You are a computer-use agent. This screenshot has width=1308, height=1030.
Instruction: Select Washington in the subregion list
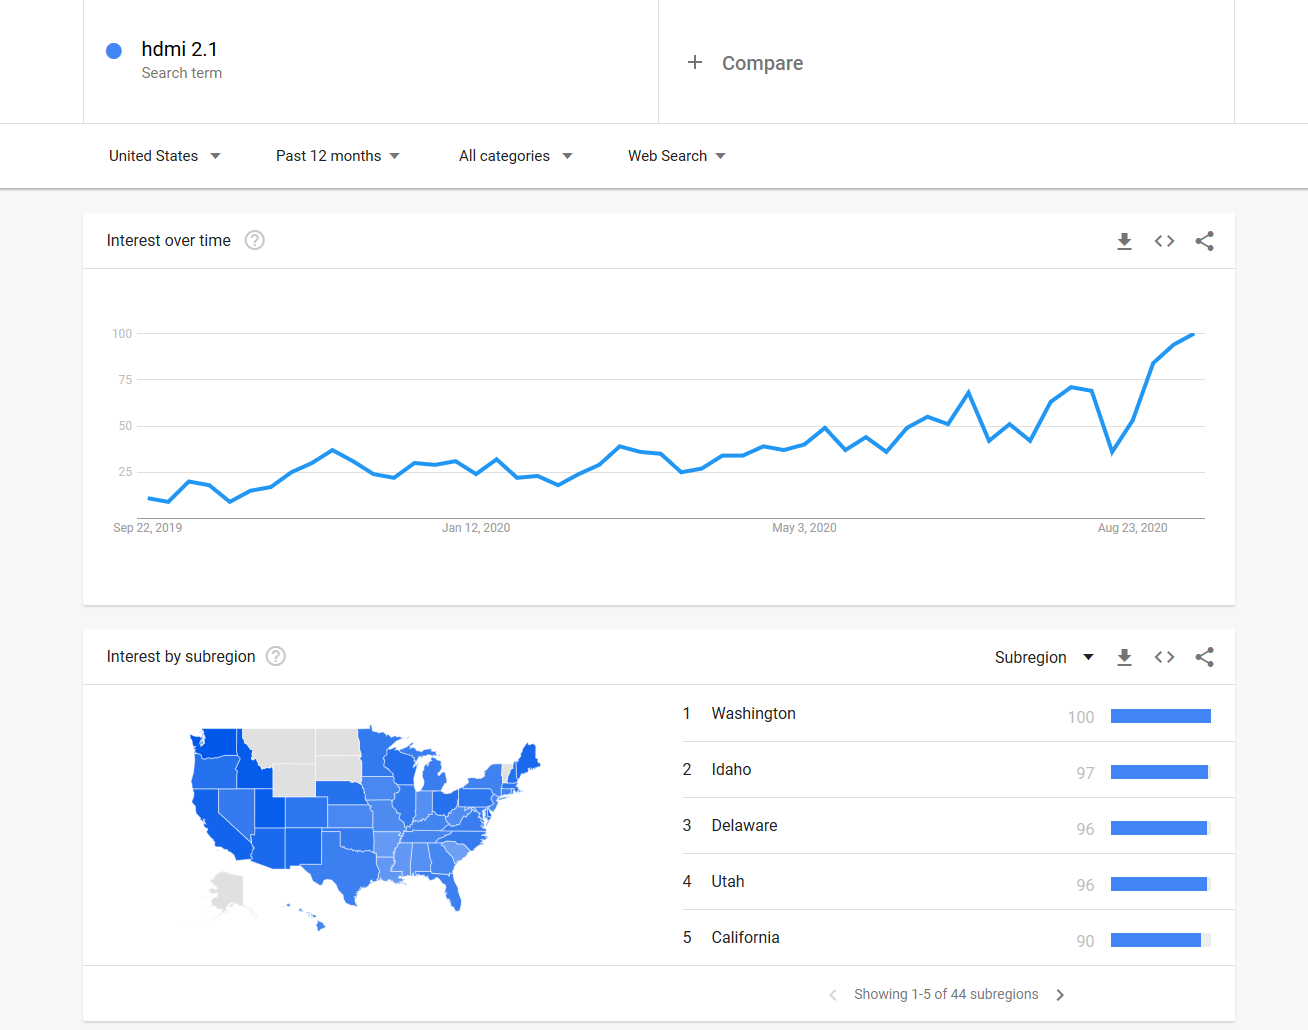(x=753, y=713)
